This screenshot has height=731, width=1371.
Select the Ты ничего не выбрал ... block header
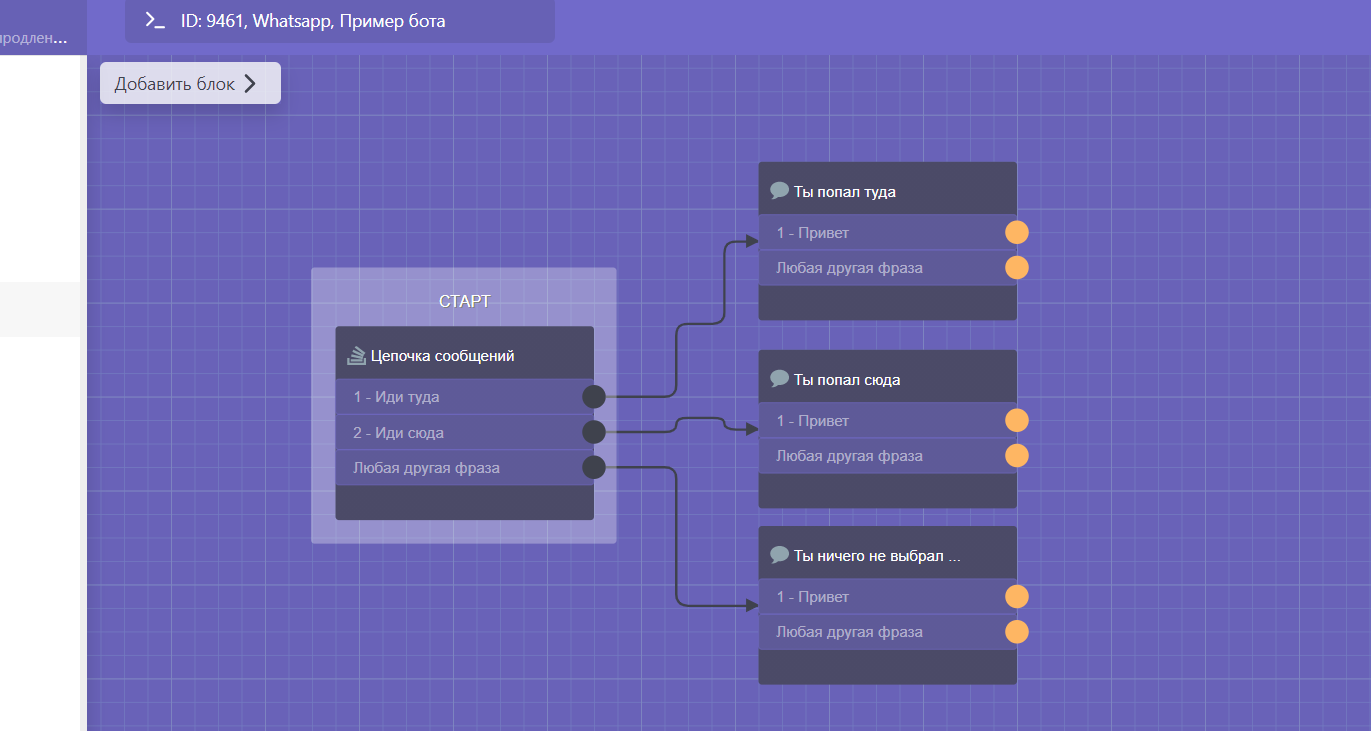888,553
